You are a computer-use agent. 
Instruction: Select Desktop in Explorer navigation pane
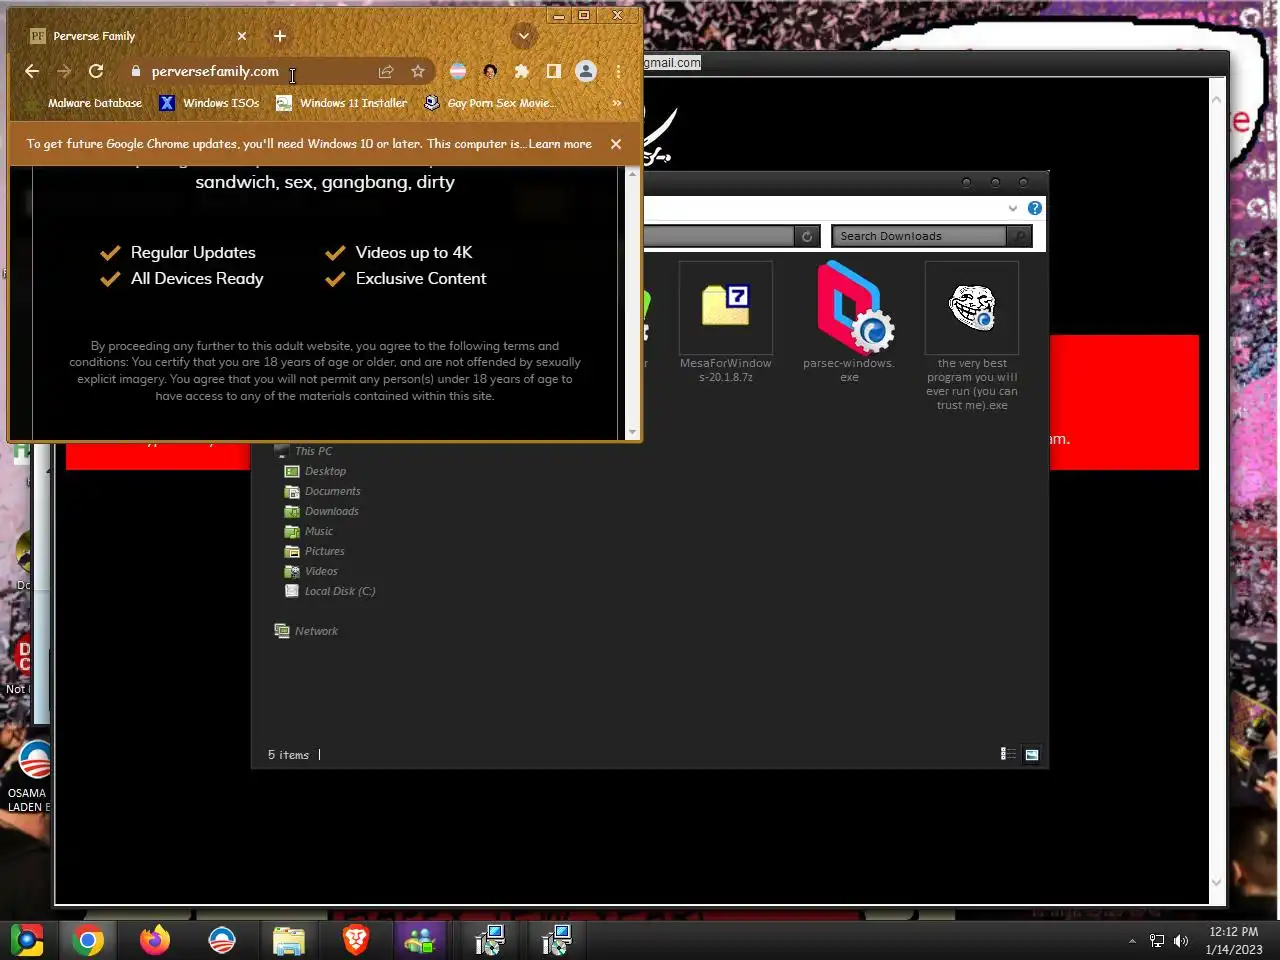315,471
